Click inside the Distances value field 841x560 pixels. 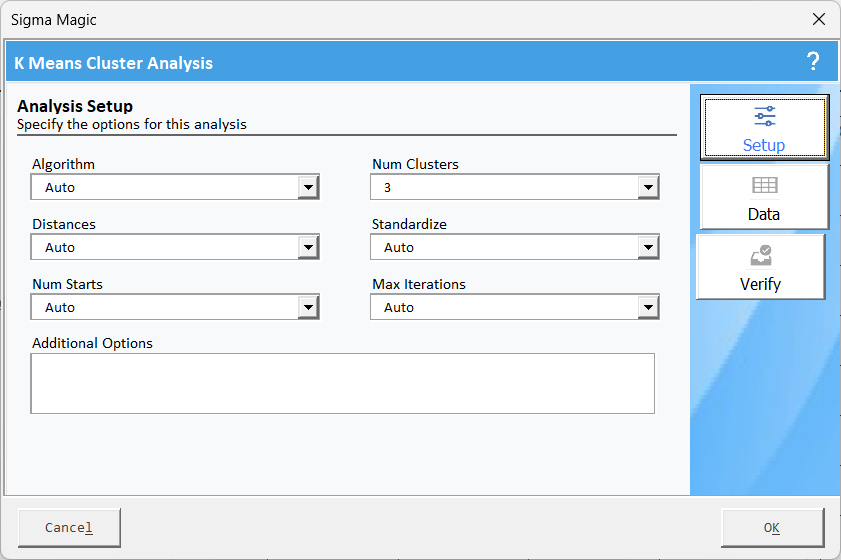pyautogui.click(x=165, y=248)
